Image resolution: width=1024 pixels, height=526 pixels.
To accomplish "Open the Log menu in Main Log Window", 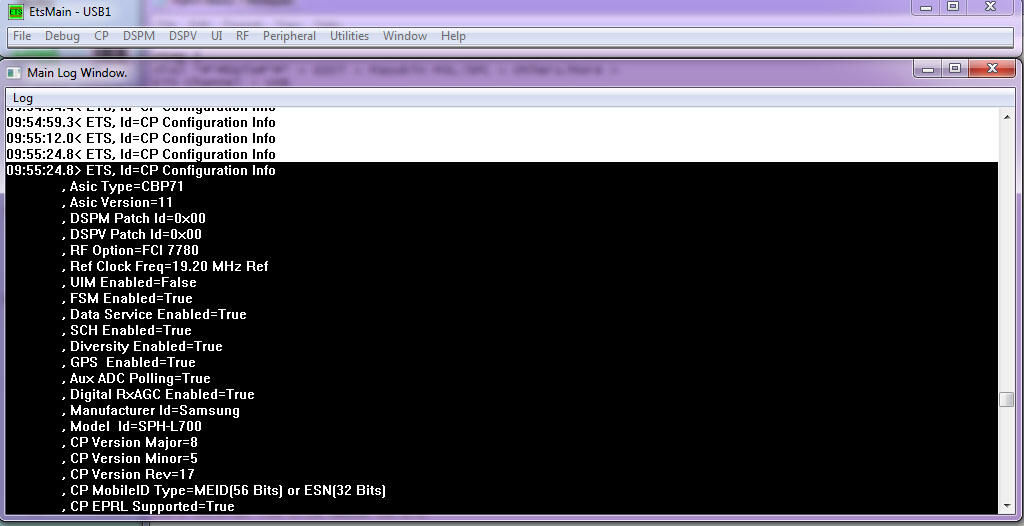I will [23, 98].
